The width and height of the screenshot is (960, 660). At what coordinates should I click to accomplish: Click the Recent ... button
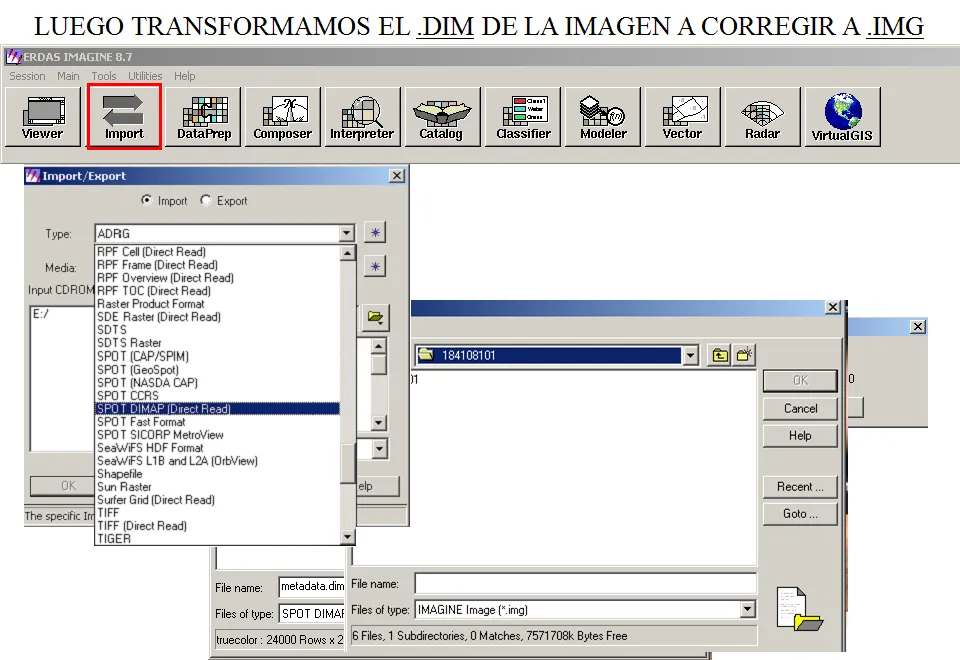click(800, 487)
